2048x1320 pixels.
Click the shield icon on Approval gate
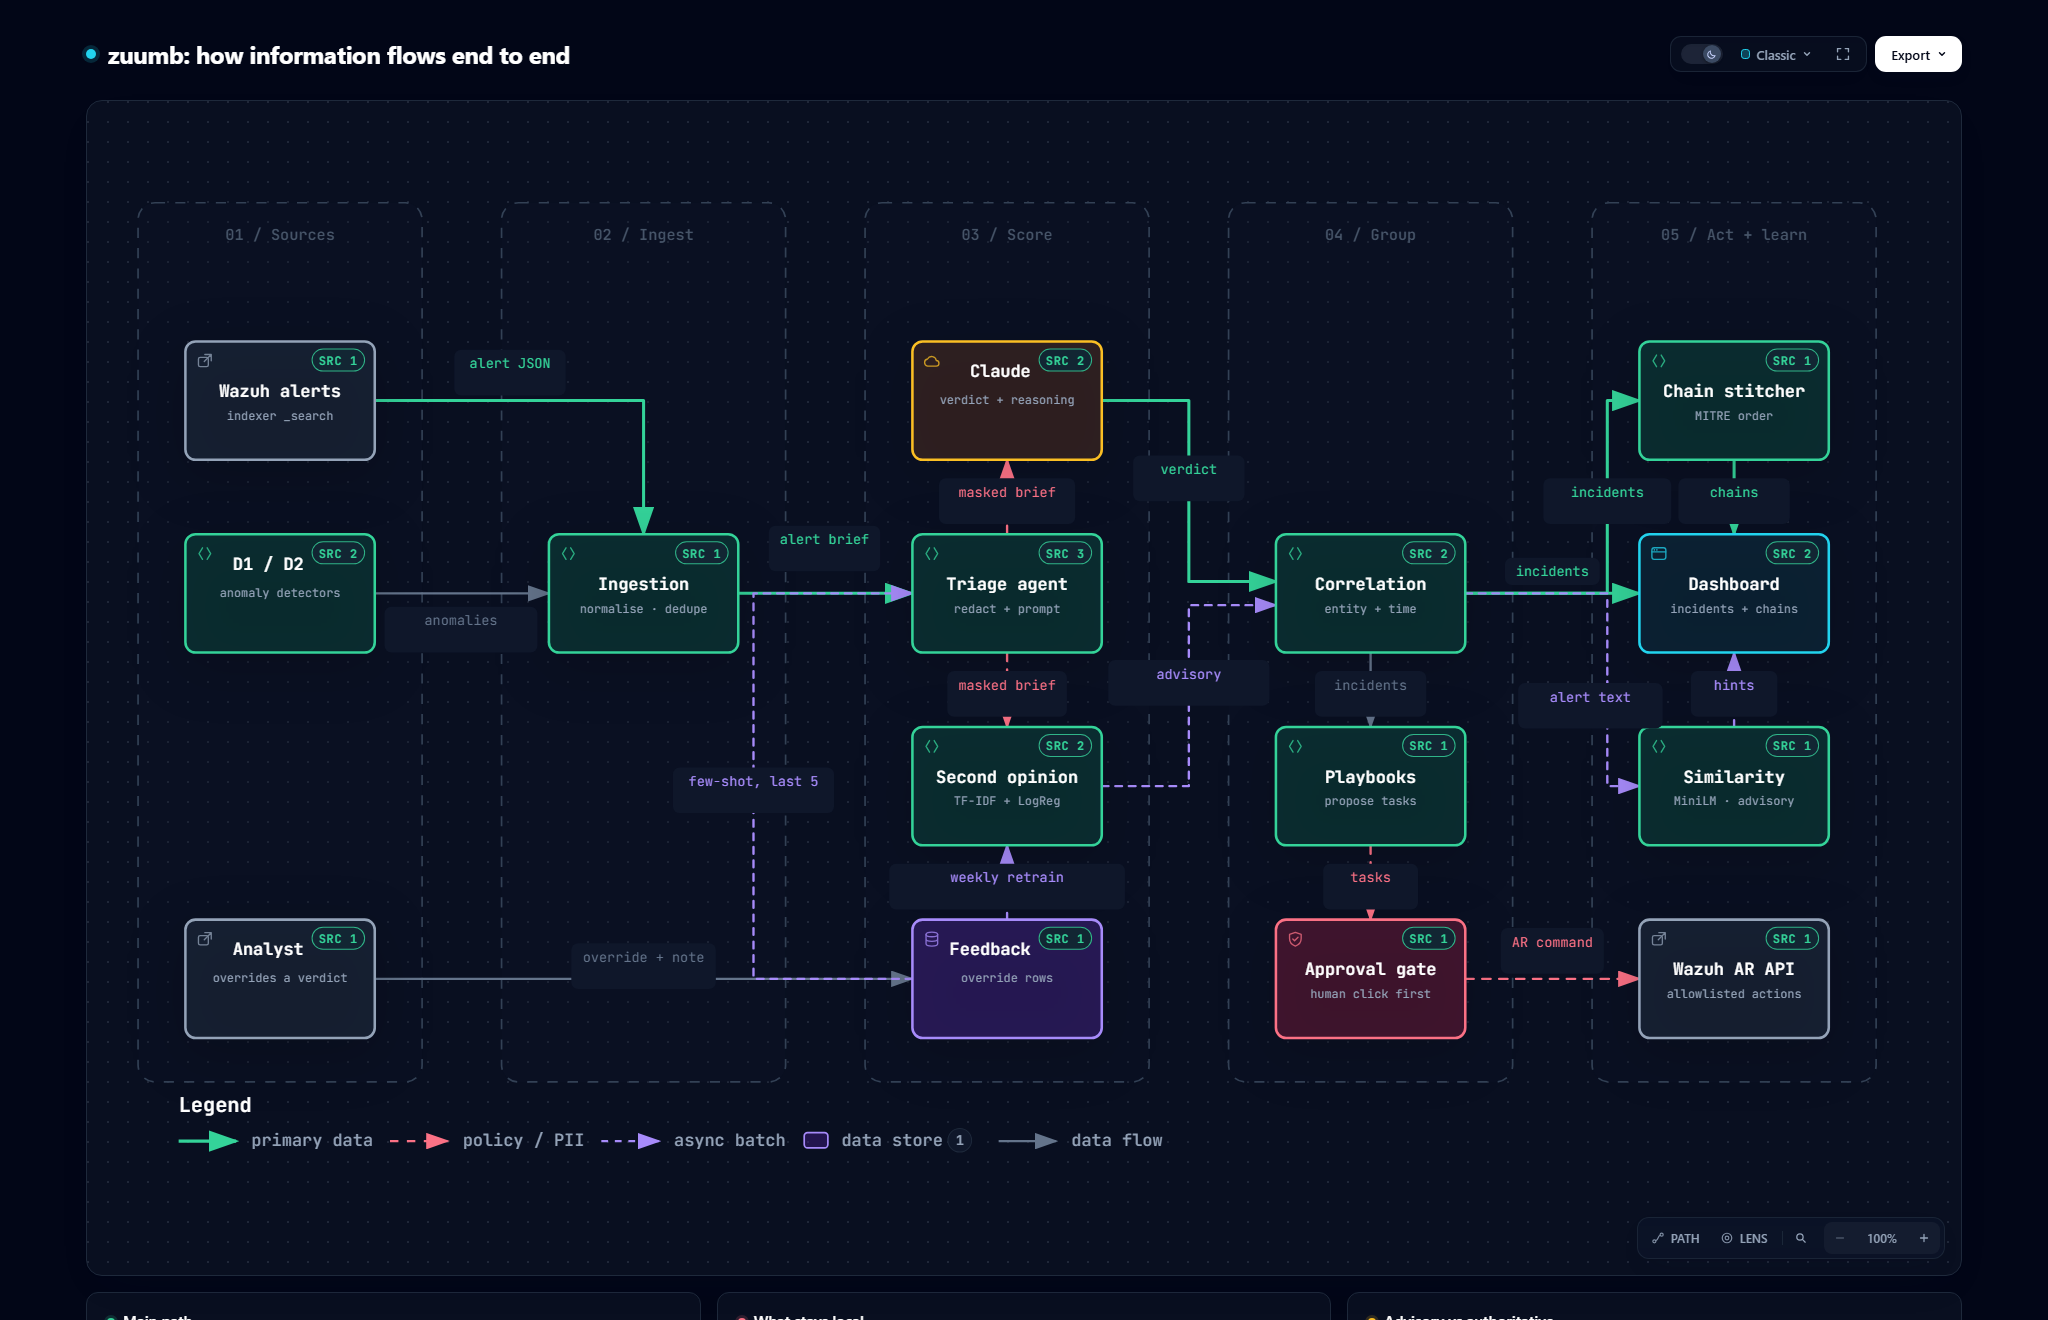tap(1296, 939)
